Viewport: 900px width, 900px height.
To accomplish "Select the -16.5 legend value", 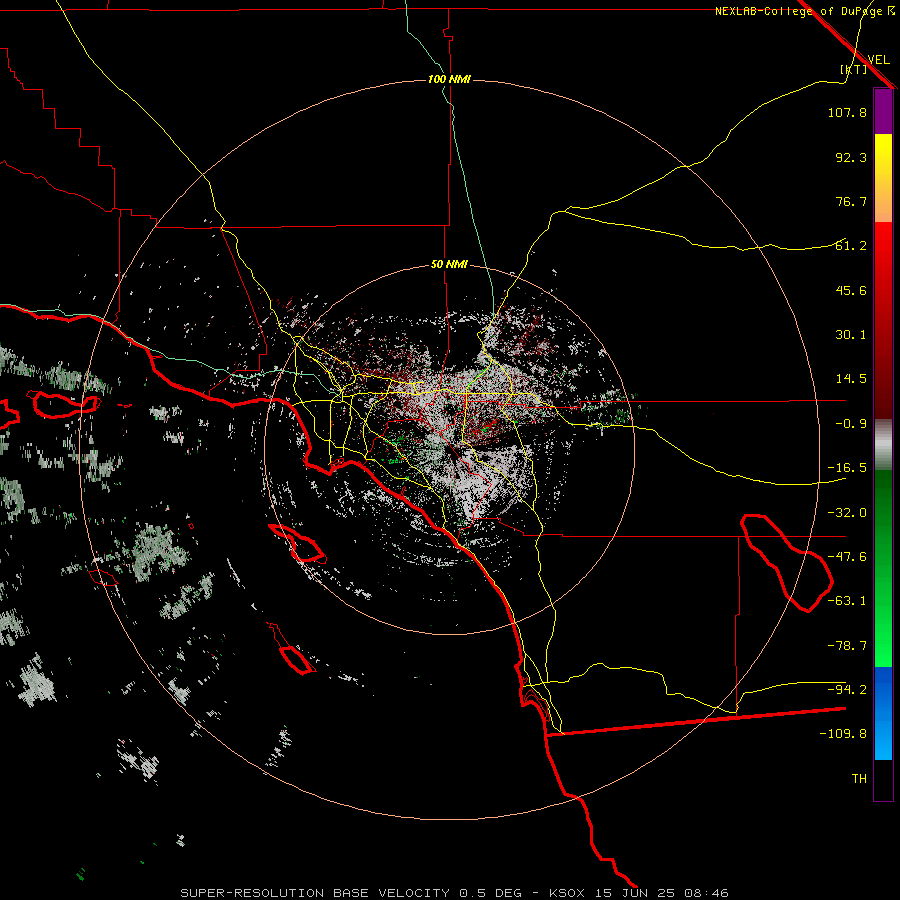I will (847, 468).
